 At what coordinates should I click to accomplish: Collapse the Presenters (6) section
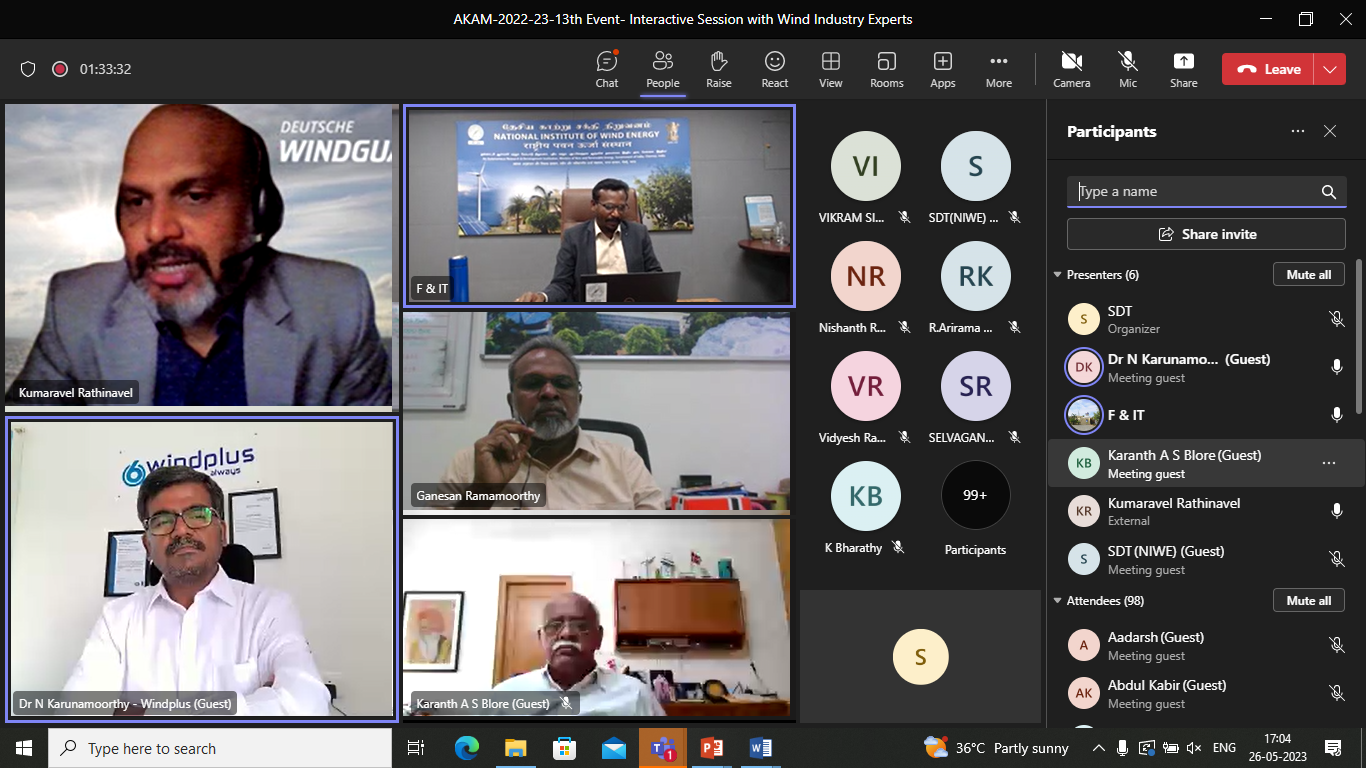coord(1058,275)
